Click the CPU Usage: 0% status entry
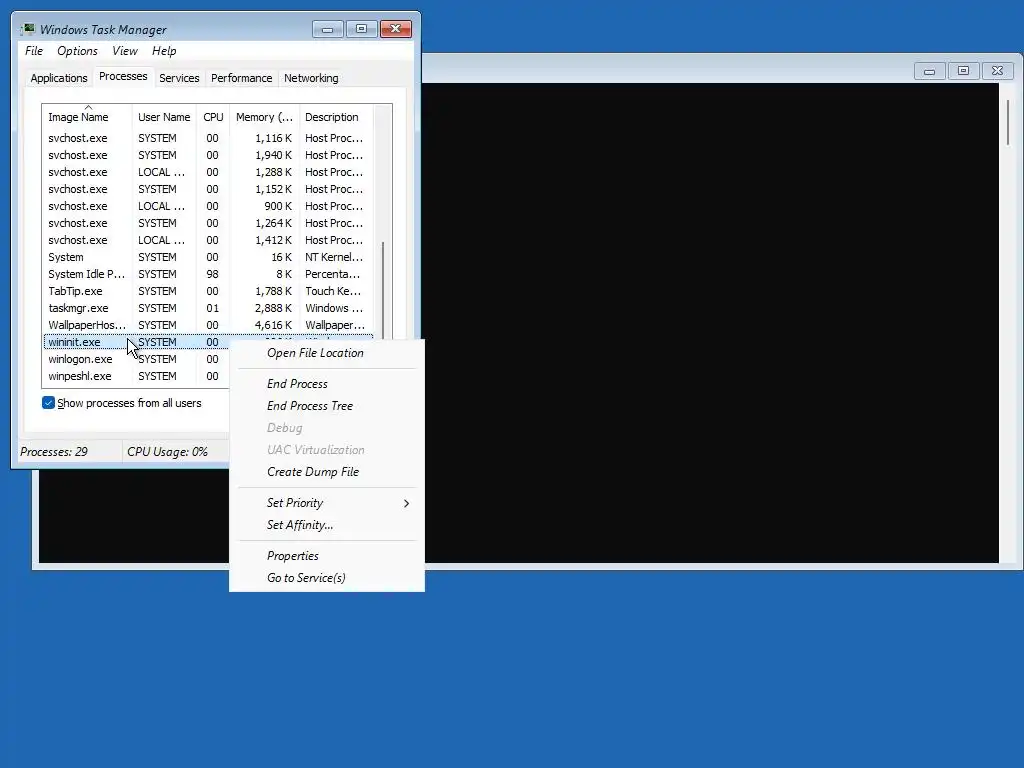This screenshot has height=768, width=1024. click(x=167, y=452)
